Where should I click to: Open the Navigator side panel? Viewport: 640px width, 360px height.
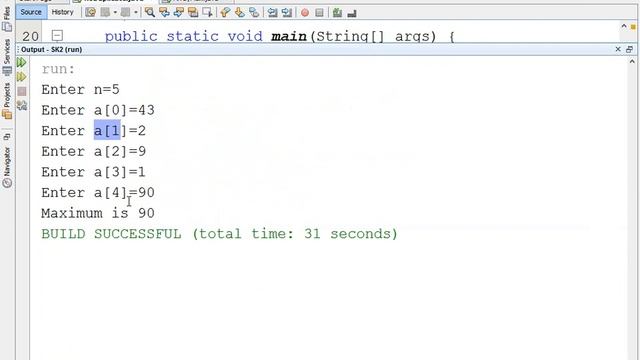point(7,167)
